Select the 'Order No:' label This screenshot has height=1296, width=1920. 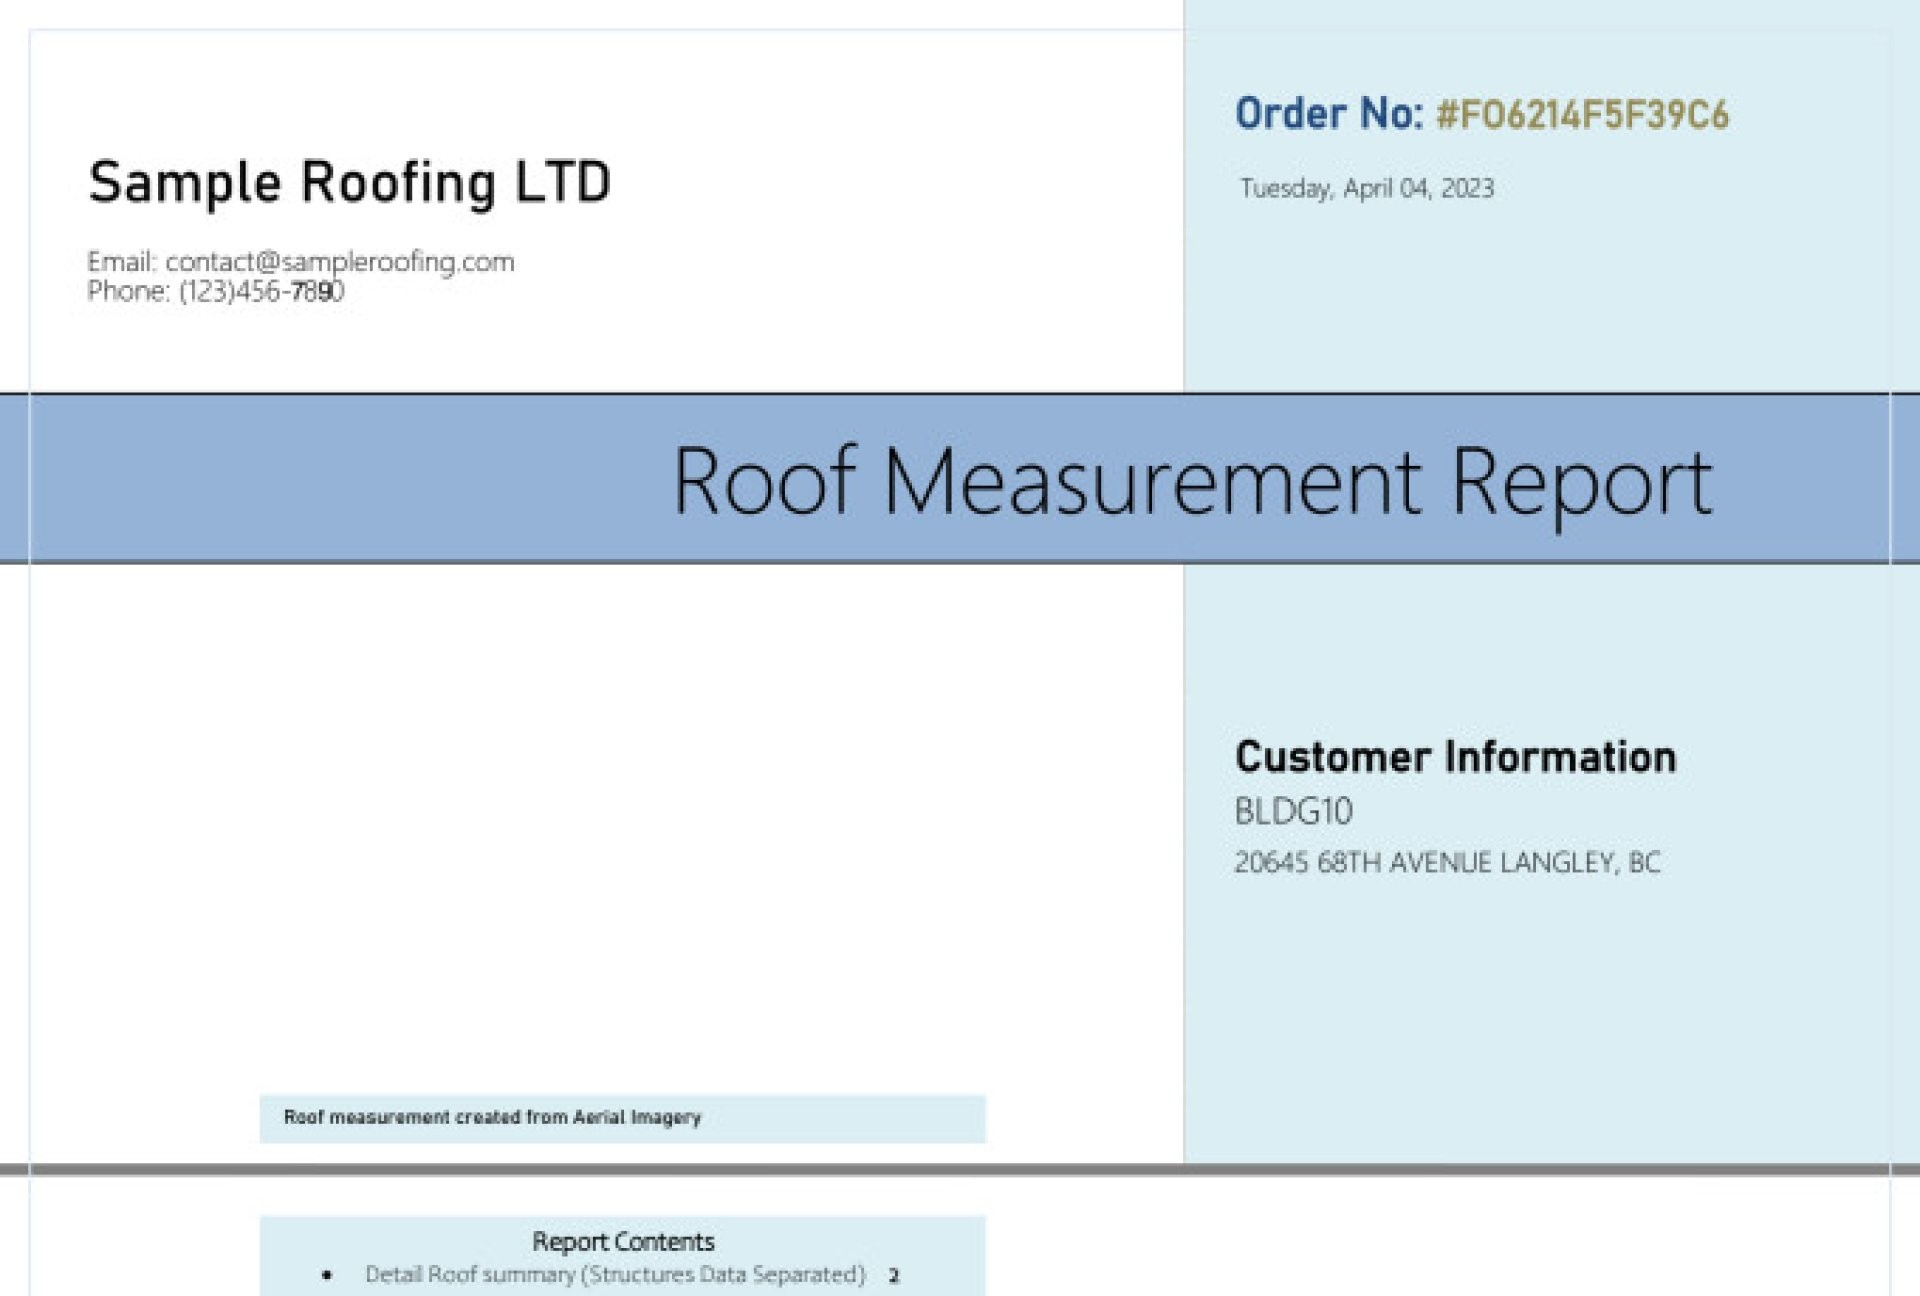(1328, 114)
